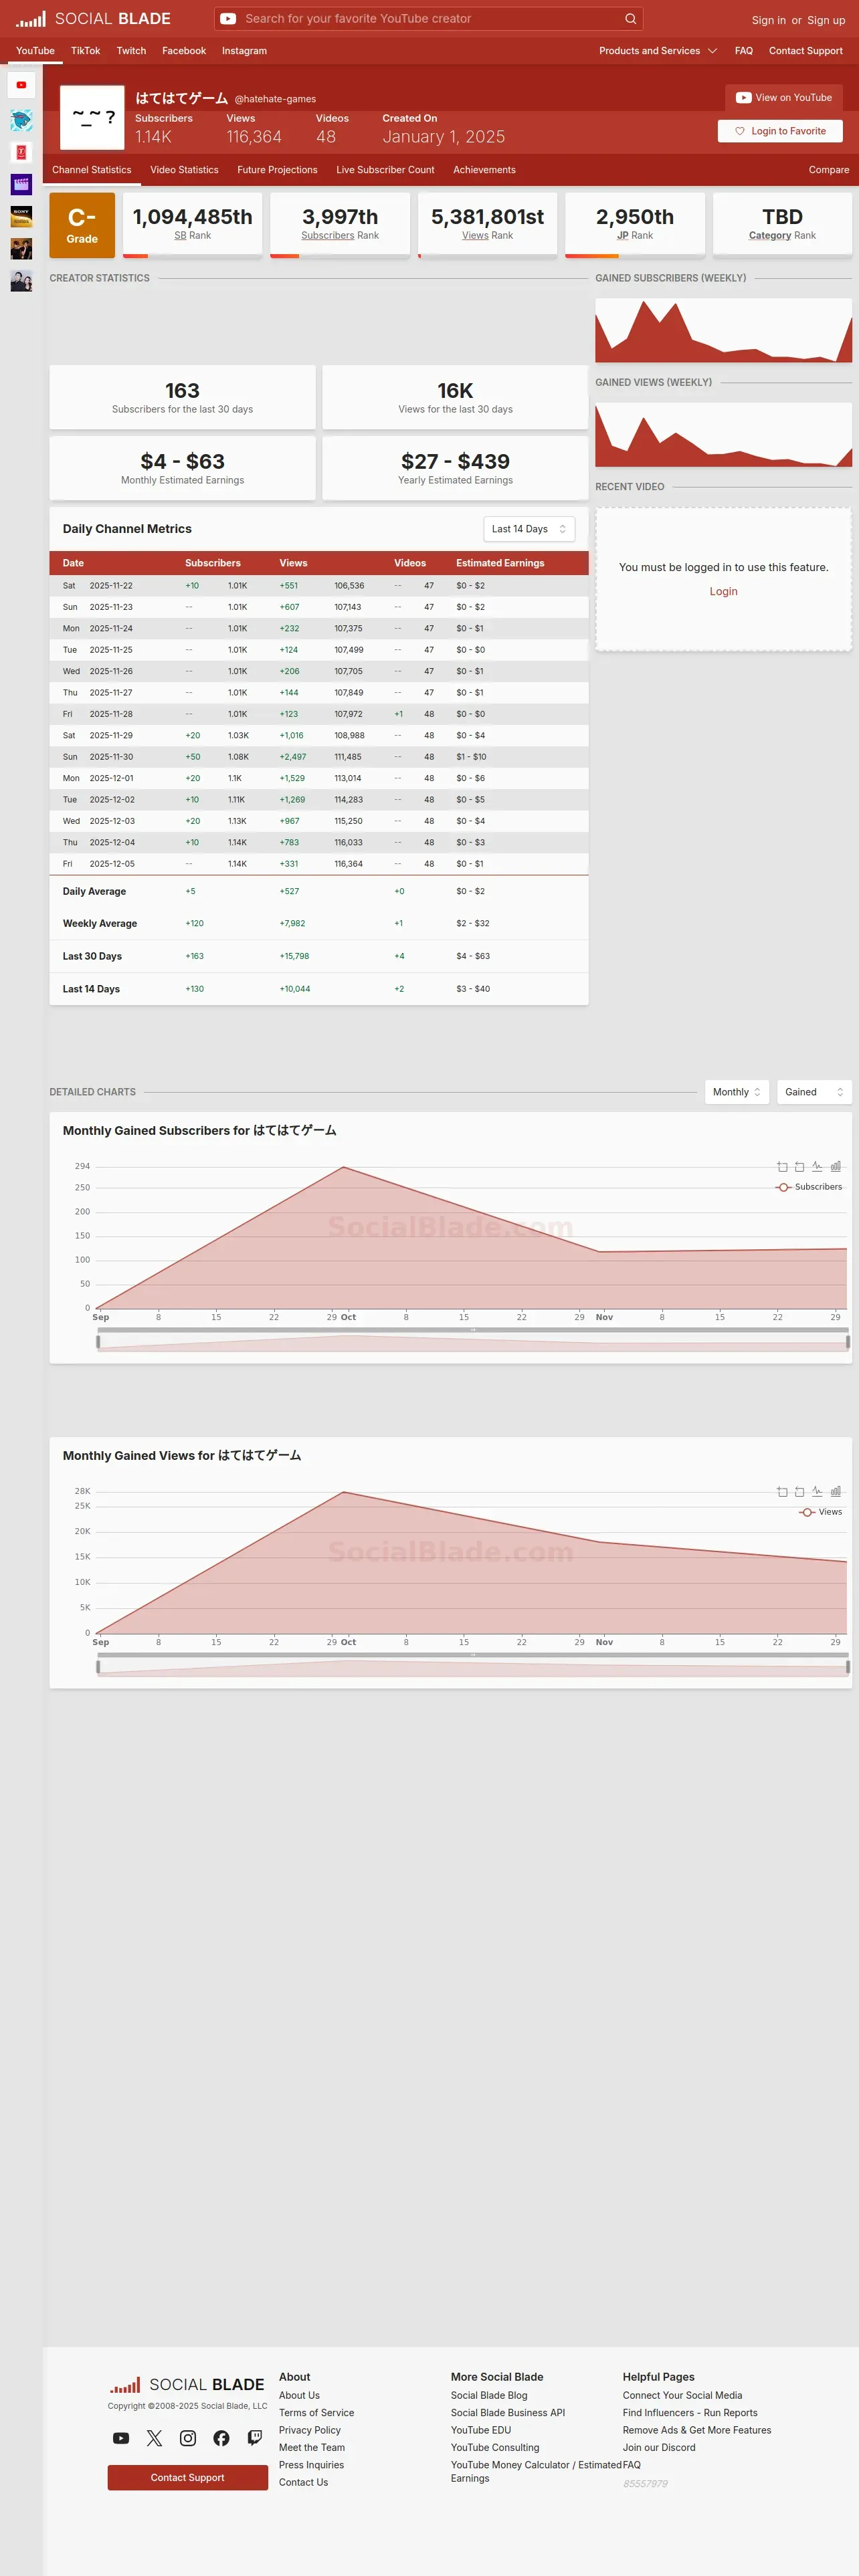
Task: Reset zoom on Gained Views chart
Action: click(799, 1492)
